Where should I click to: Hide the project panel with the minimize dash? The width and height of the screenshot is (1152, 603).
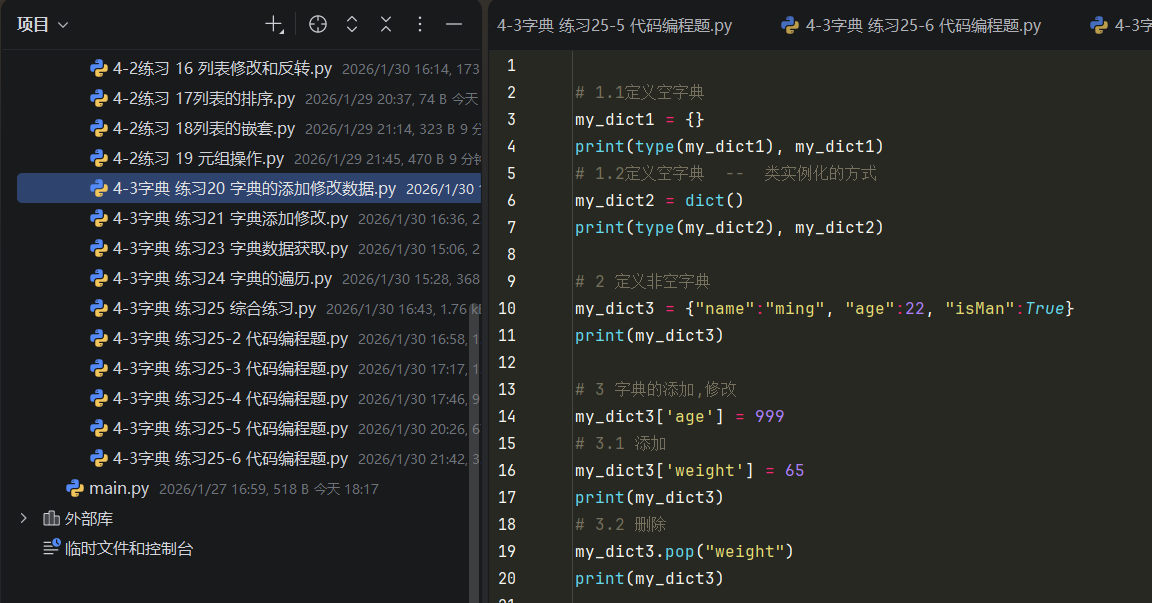click(454, 24)
